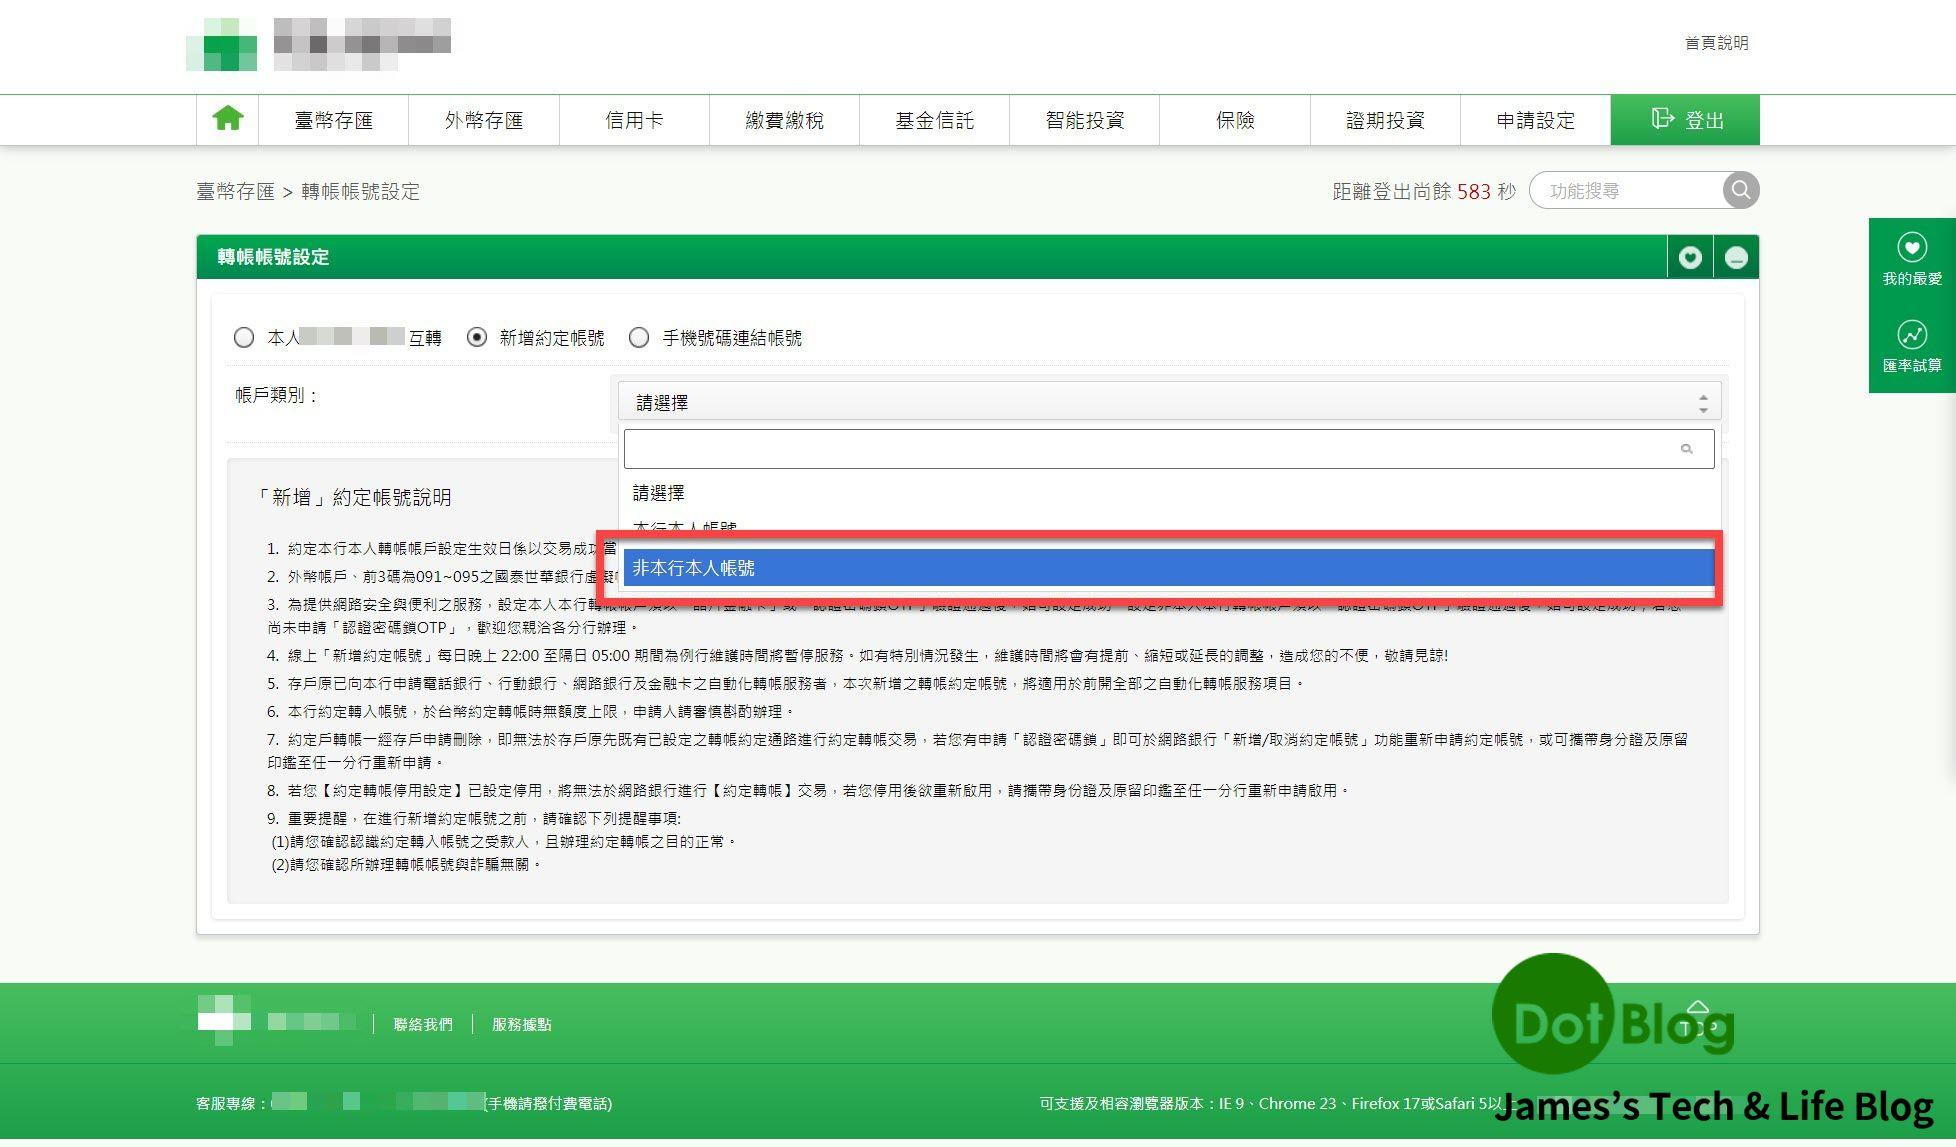The image size is (1956, 1147).
Task: Click 「新增」約定帳號說明 heading
Action: click(x=353, y=497)
